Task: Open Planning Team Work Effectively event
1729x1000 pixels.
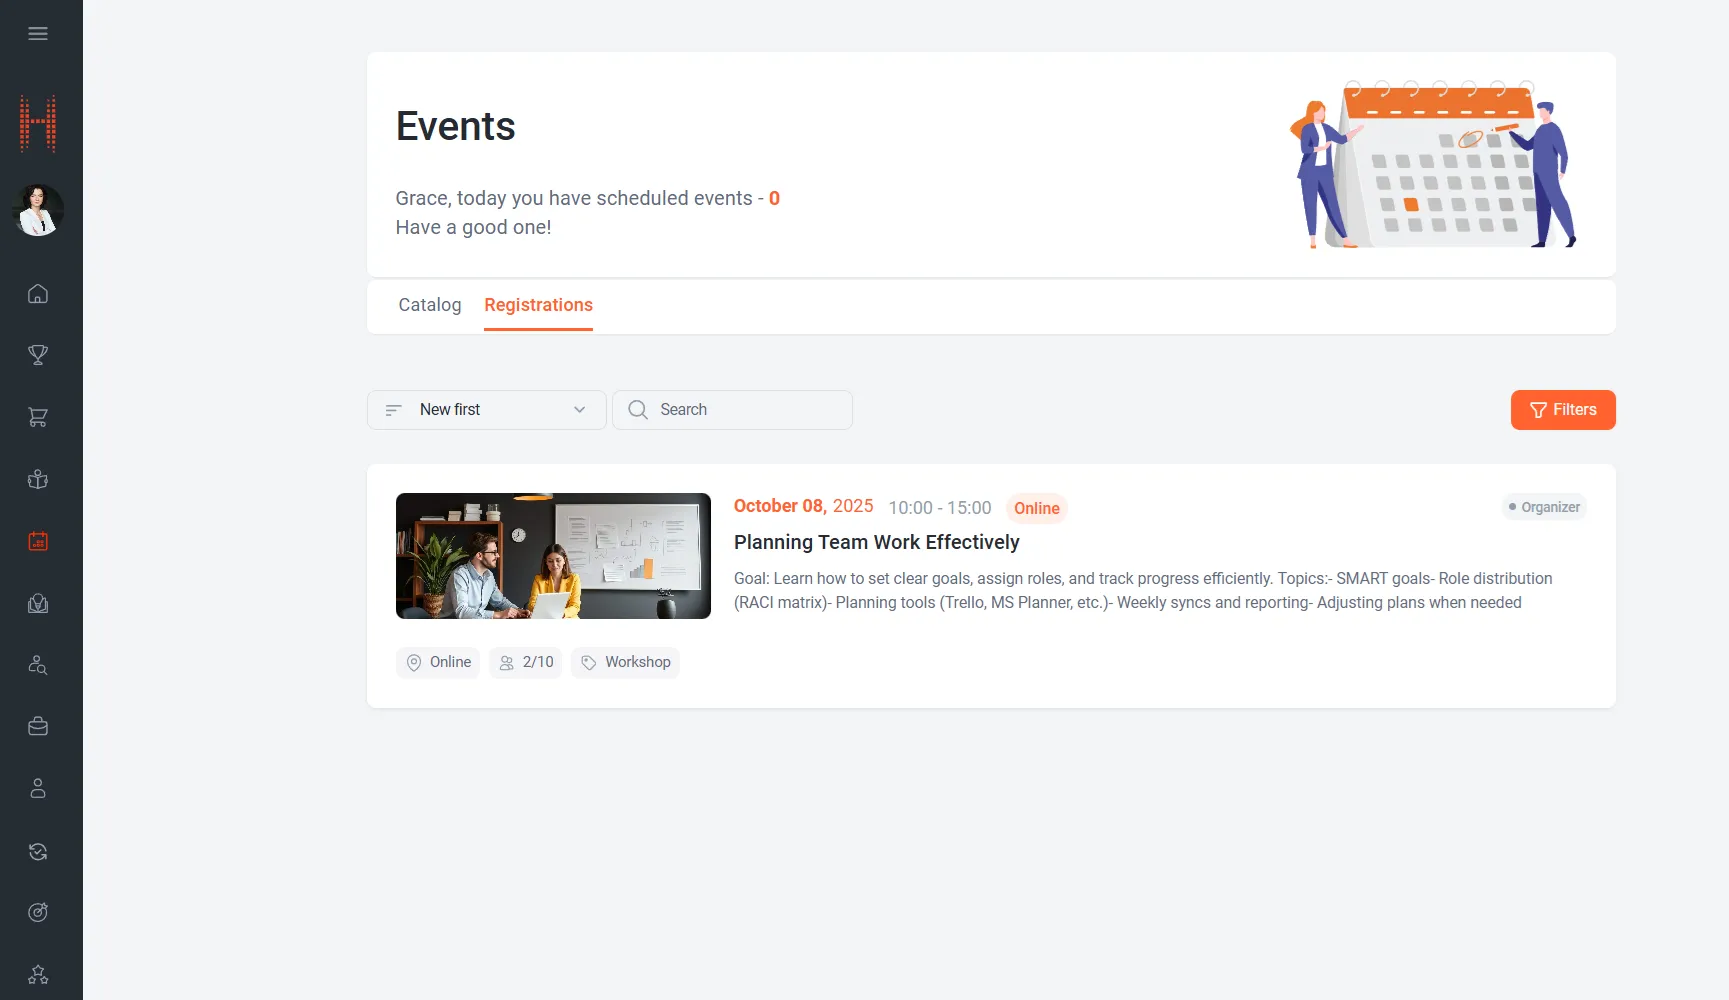Action: point(876,542)
